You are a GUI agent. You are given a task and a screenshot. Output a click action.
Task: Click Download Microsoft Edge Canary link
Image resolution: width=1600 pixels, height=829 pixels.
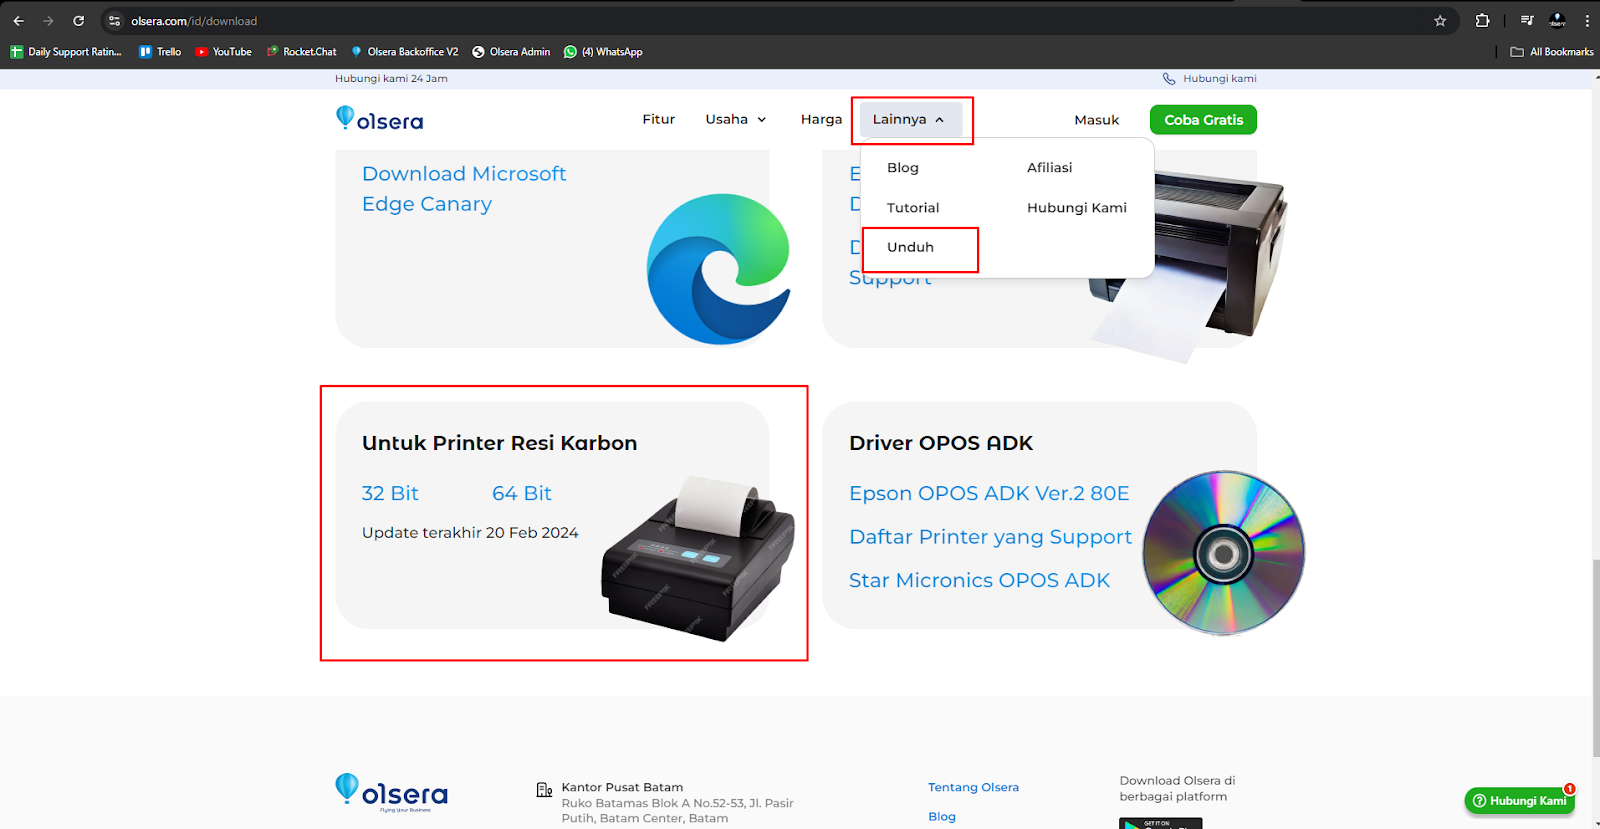(x=464, y=189)
